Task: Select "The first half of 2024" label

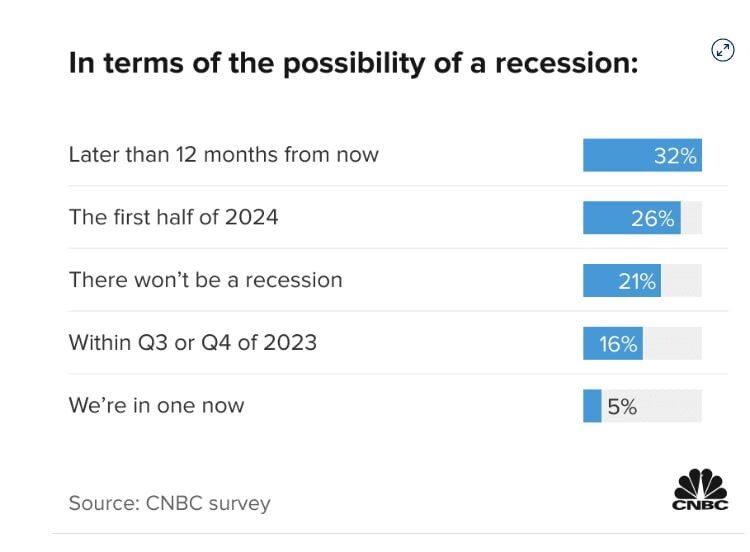Action: click(x=173, y=217)
